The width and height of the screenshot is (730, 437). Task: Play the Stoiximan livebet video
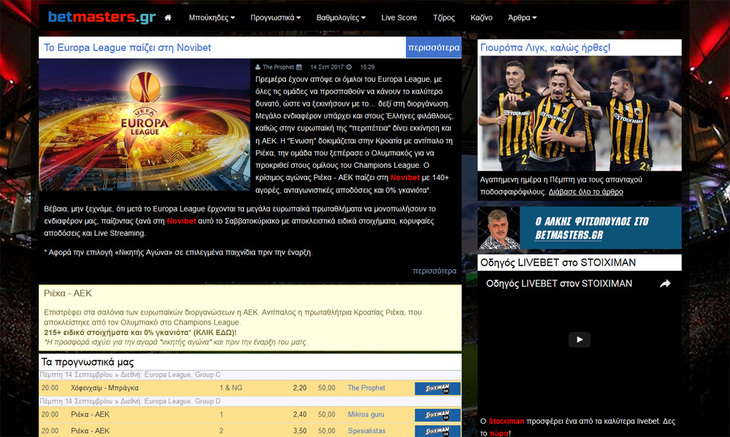[x=579, y=339]
